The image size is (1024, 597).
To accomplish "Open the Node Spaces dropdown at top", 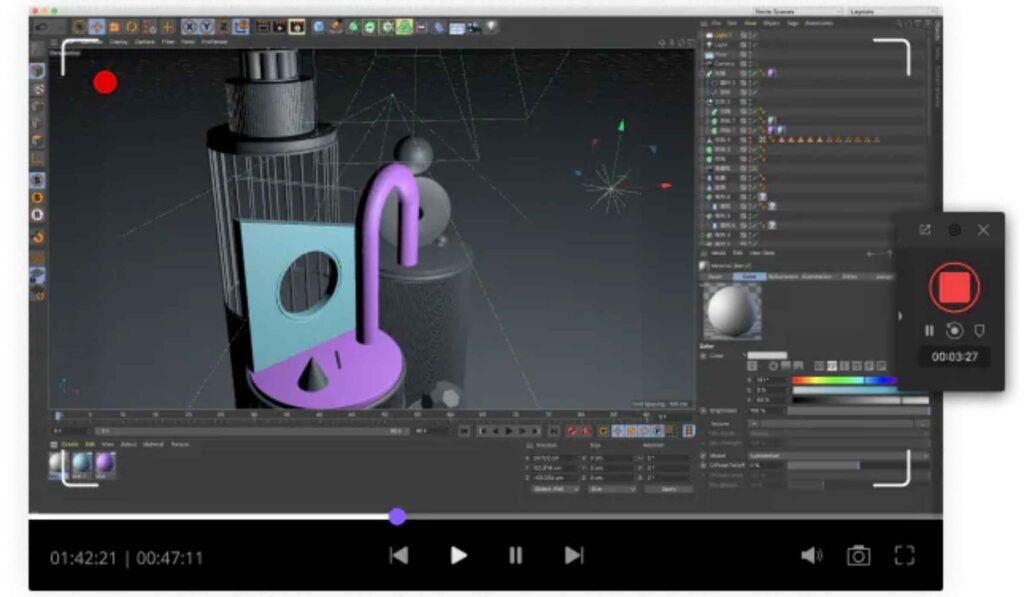I will pyautogui.click(x=797, y=12).
